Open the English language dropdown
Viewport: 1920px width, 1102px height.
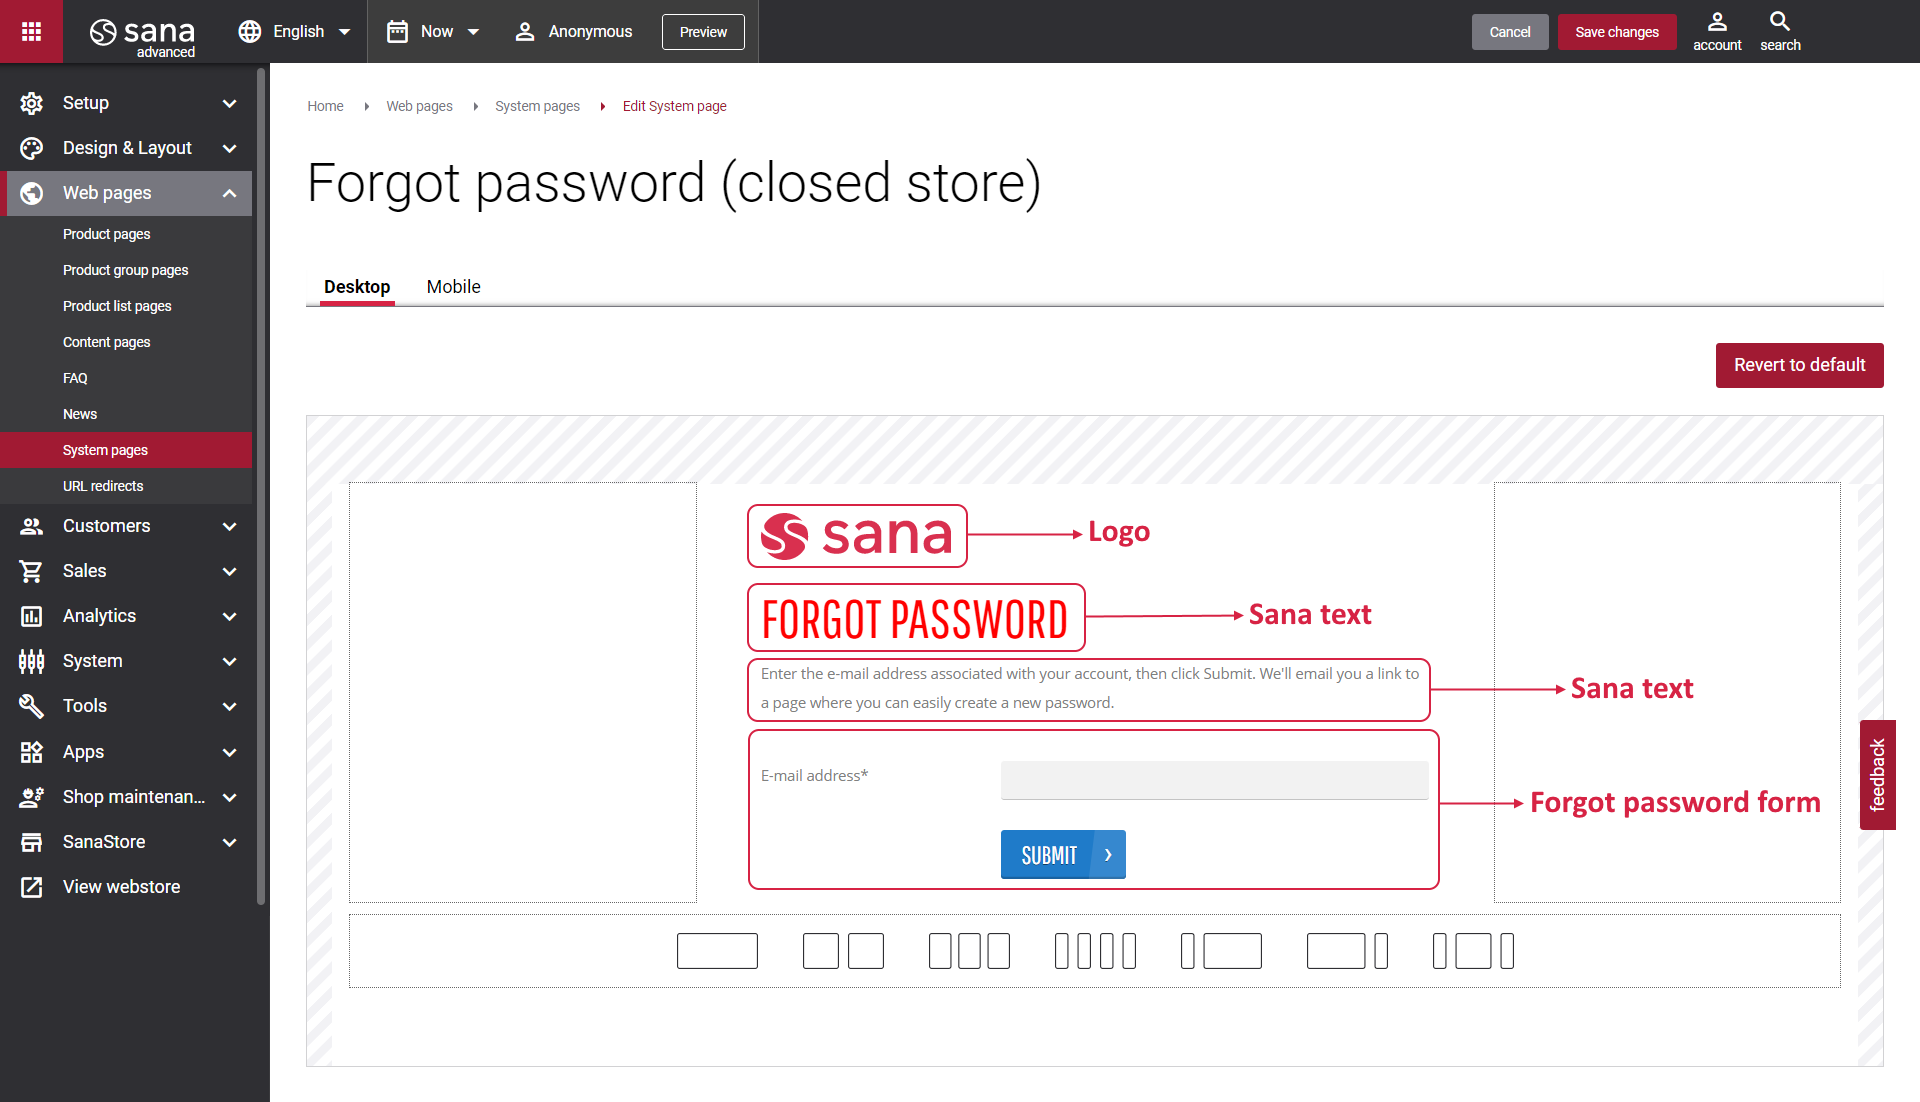tap(296, 31)
